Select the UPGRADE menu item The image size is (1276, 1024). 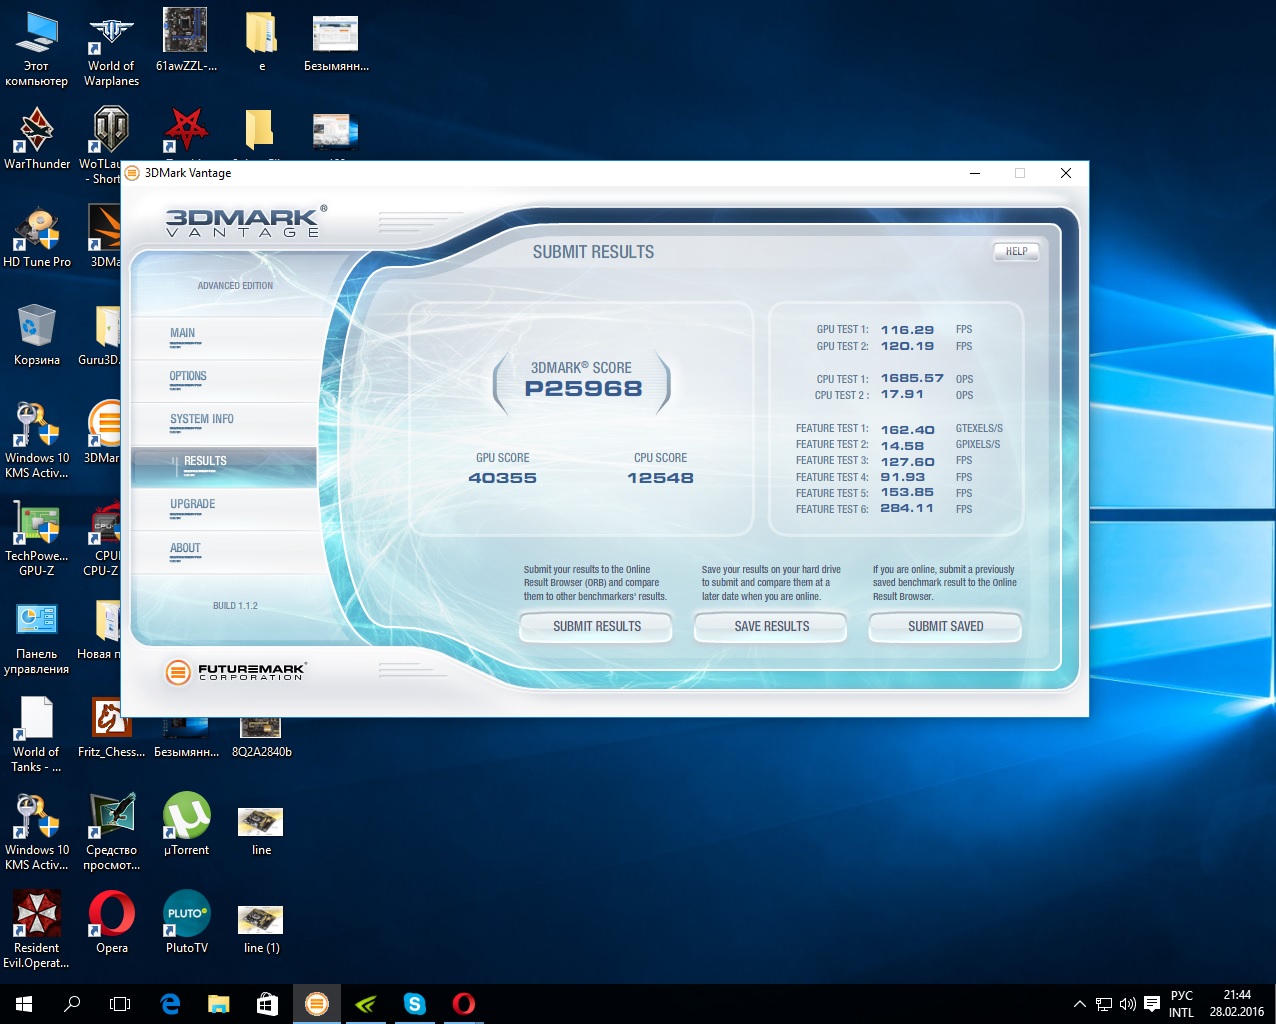pos(192,505)
